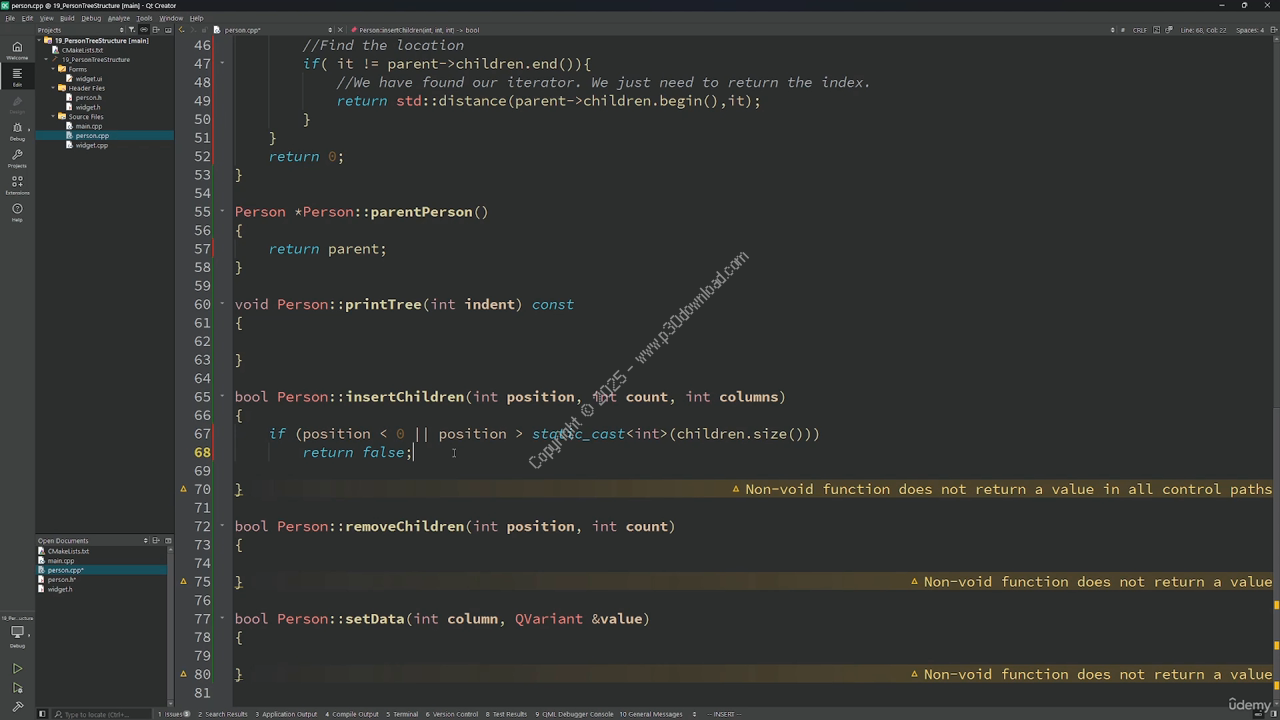Open the Application Output pane
The width and height of the screenshot is (1280, 720).
[286, 714]
